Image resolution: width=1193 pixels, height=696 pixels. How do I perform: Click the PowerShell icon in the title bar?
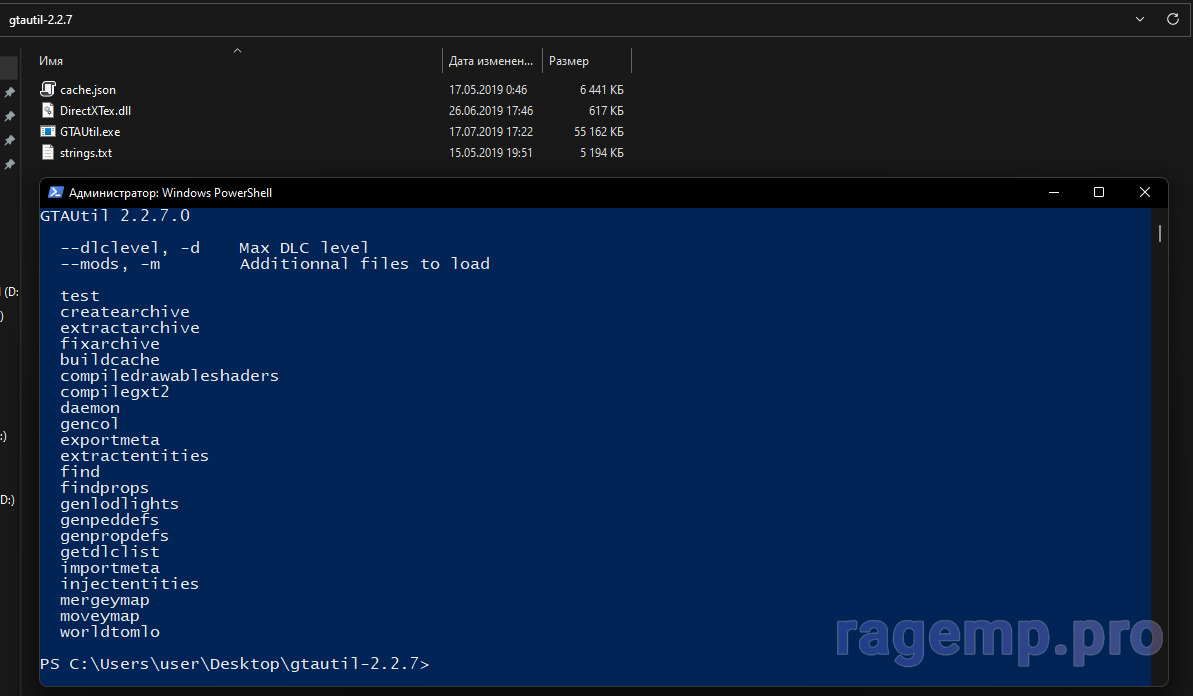pos(56,193)
